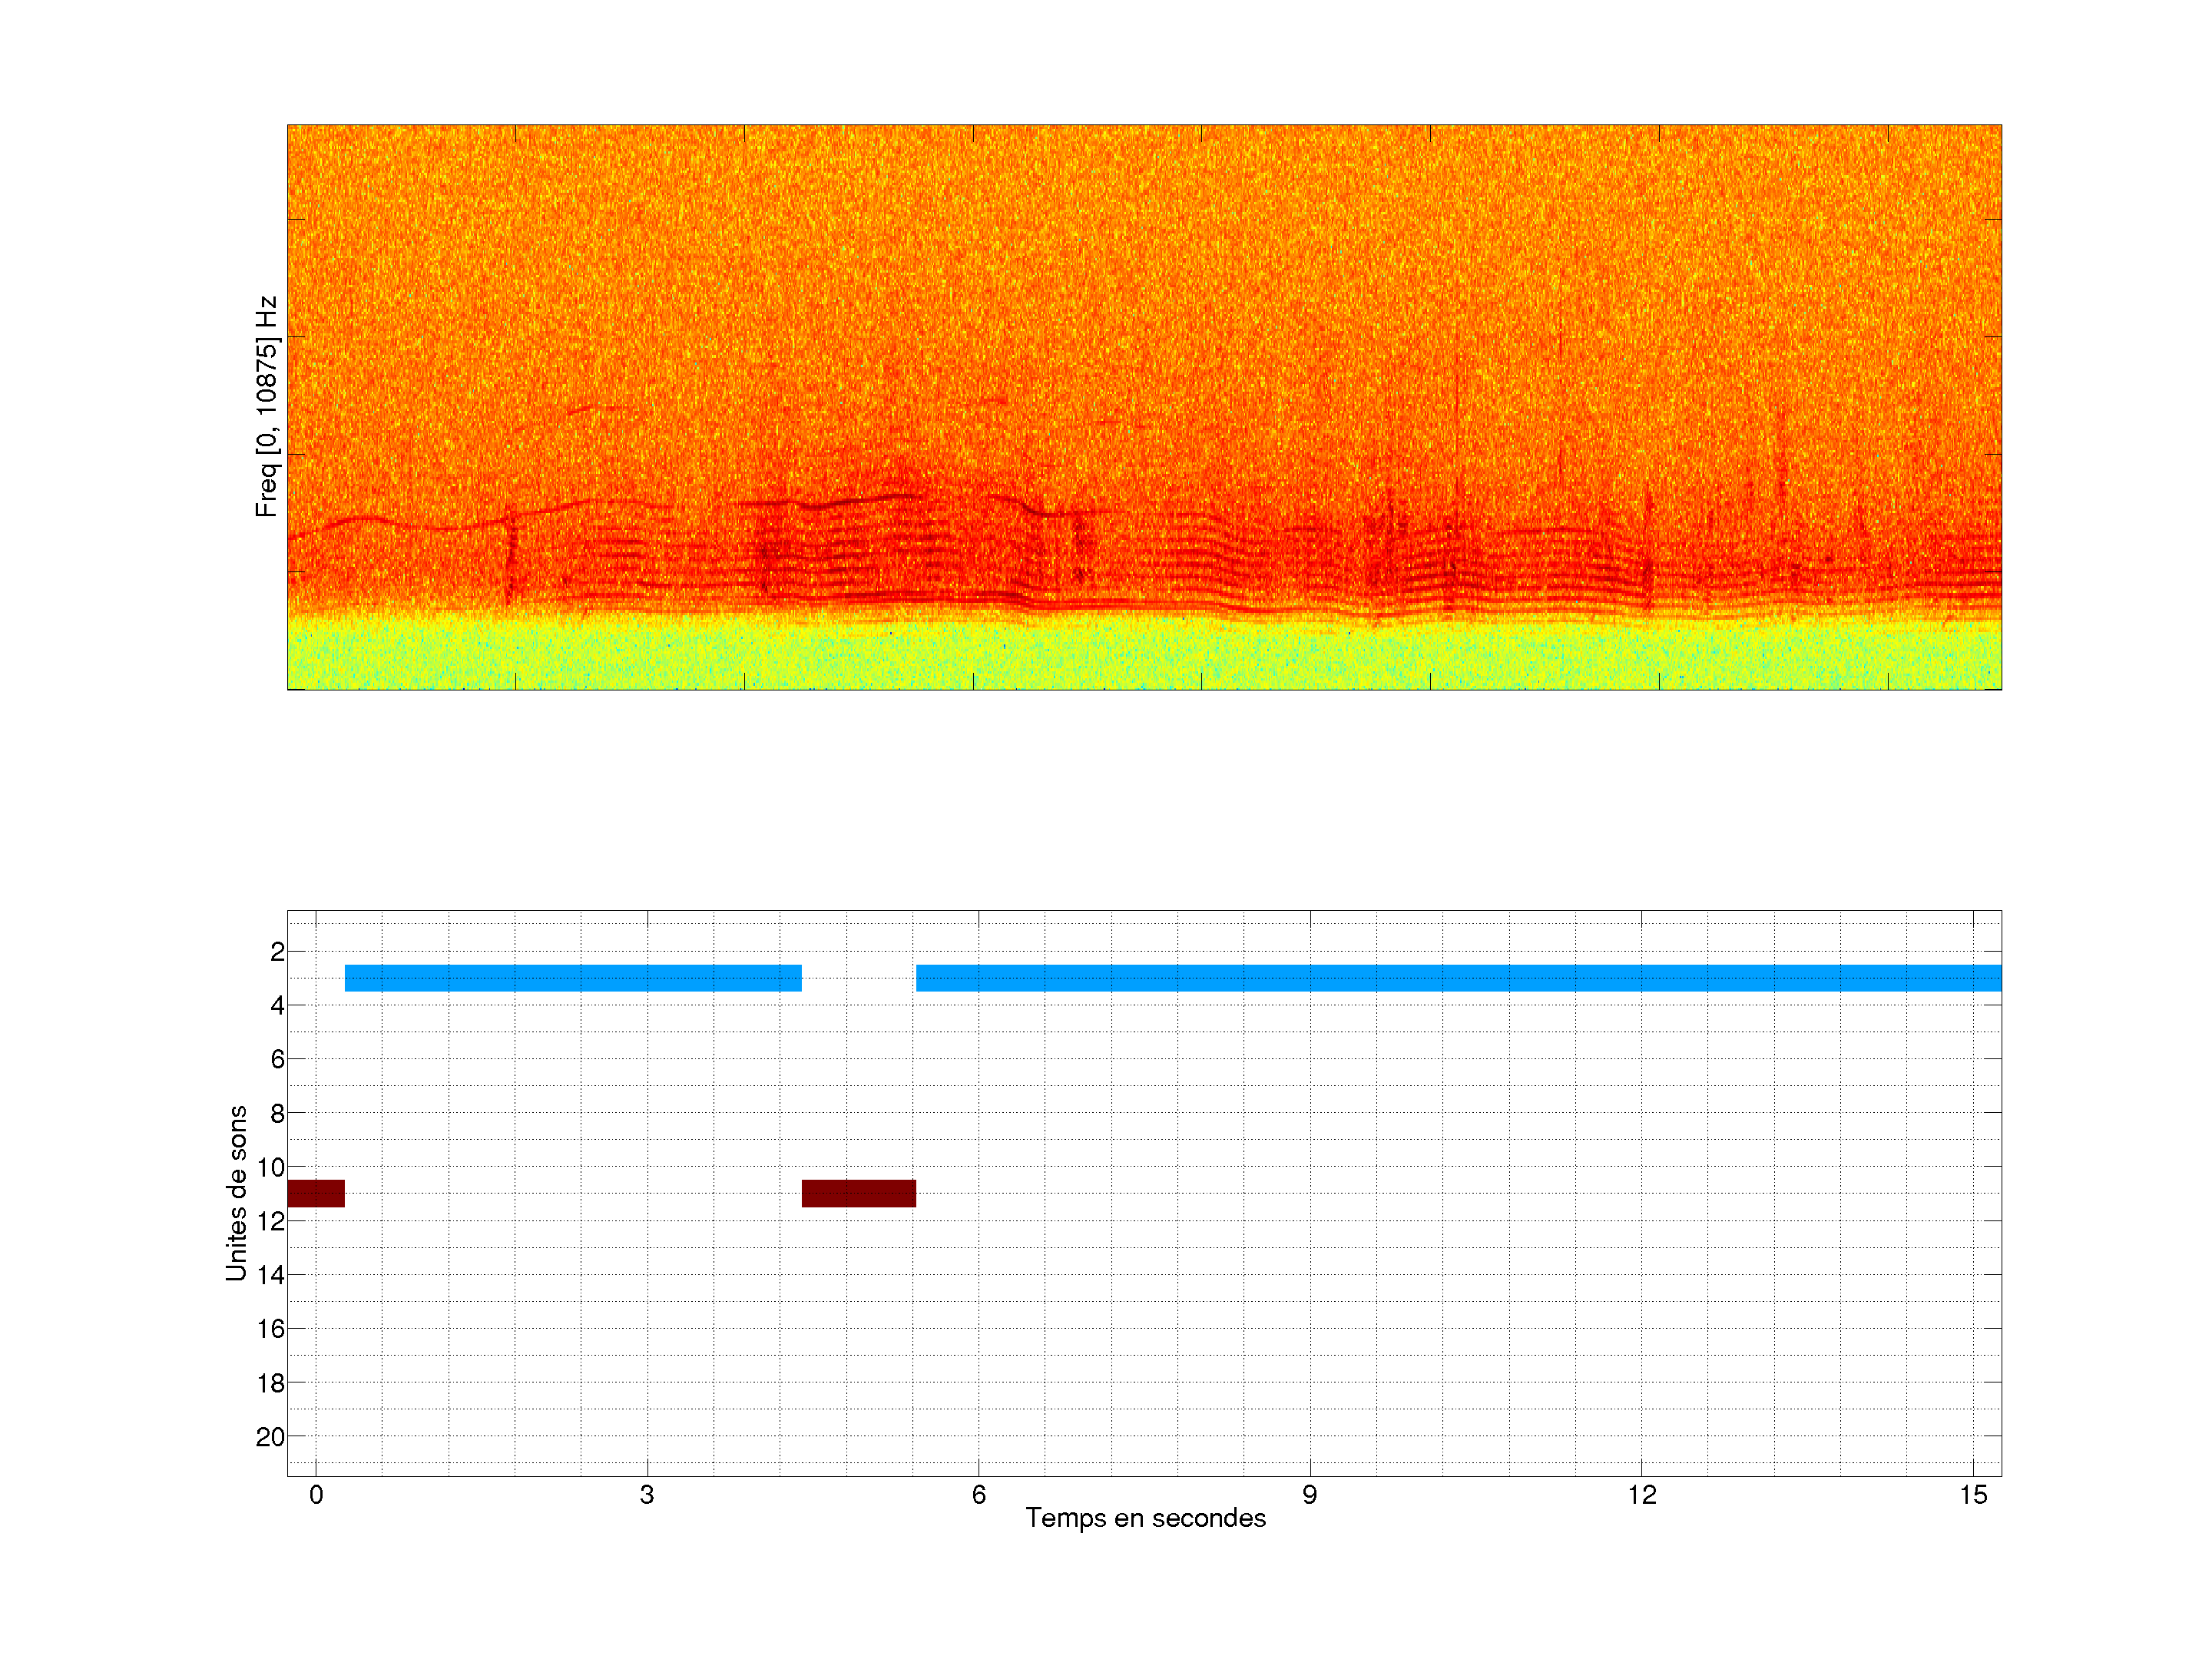
Task: Click the x-axis tick label 9
Action: (1309, 1495)
